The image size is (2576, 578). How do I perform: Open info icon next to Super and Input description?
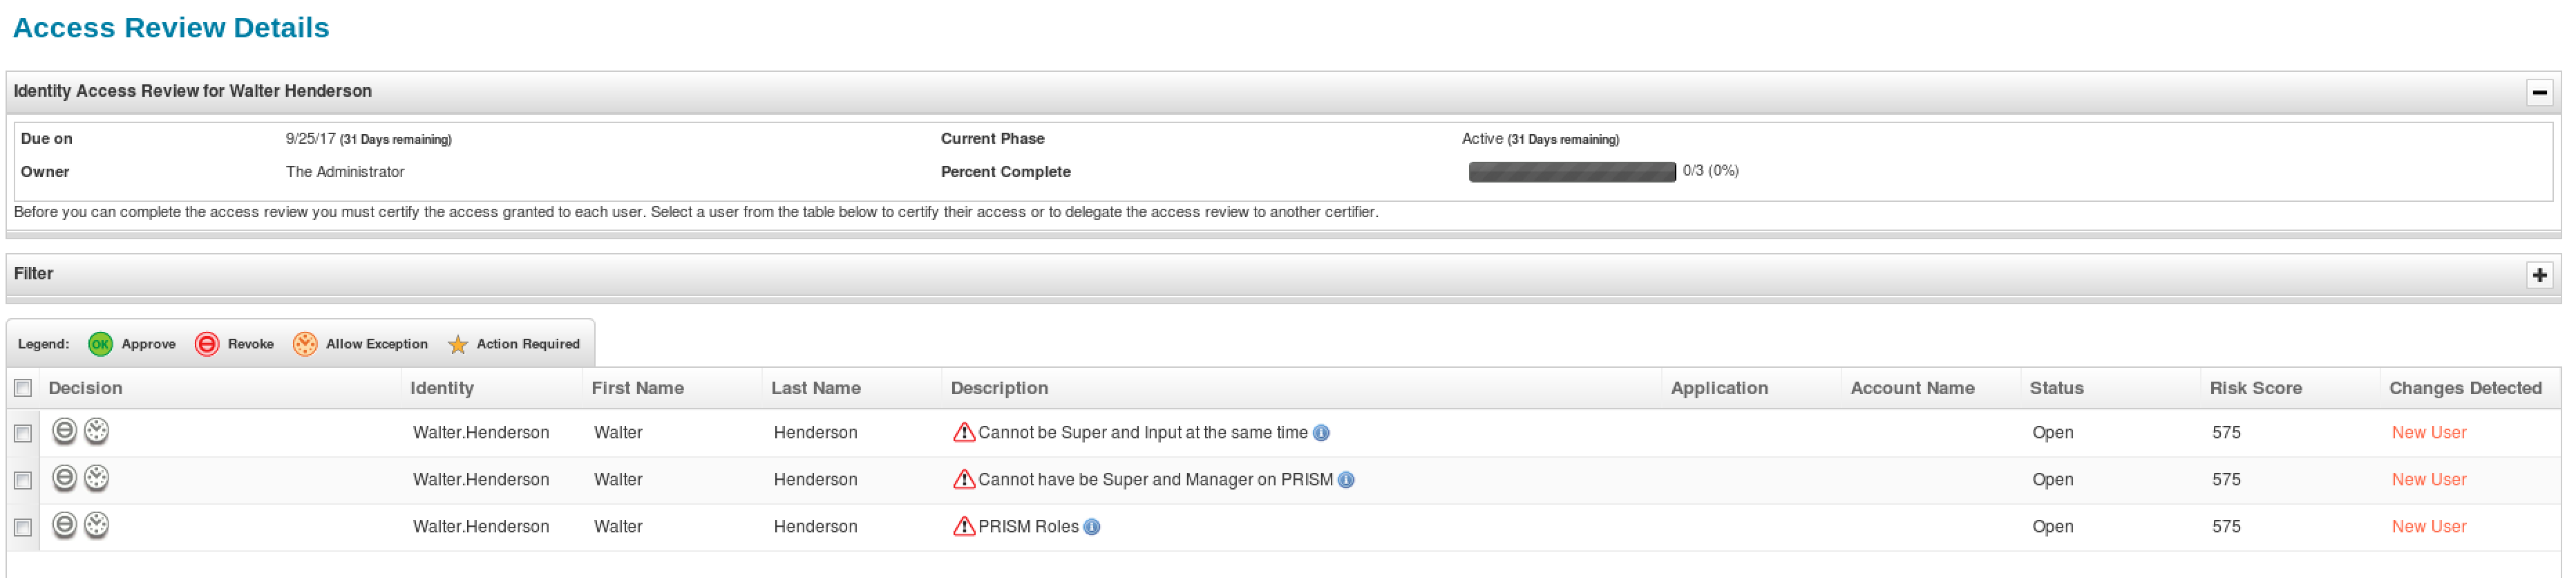tap(1321, 433)
